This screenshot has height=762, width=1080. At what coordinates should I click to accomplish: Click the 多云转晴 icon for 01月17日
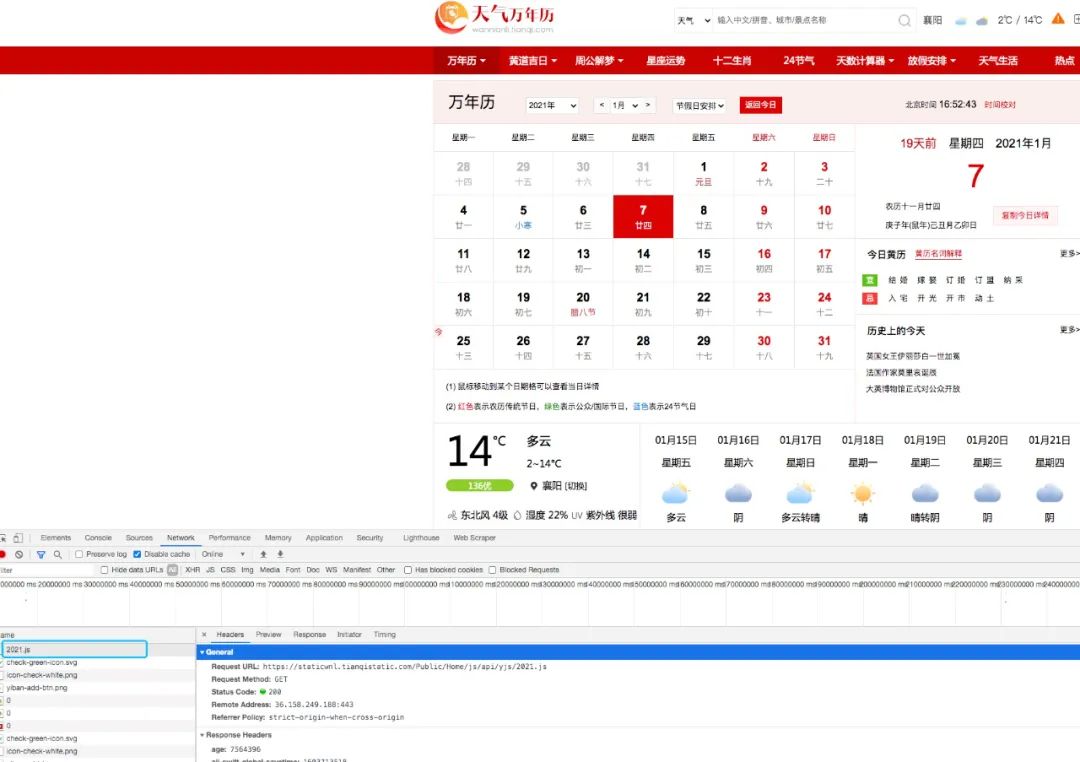800,493
